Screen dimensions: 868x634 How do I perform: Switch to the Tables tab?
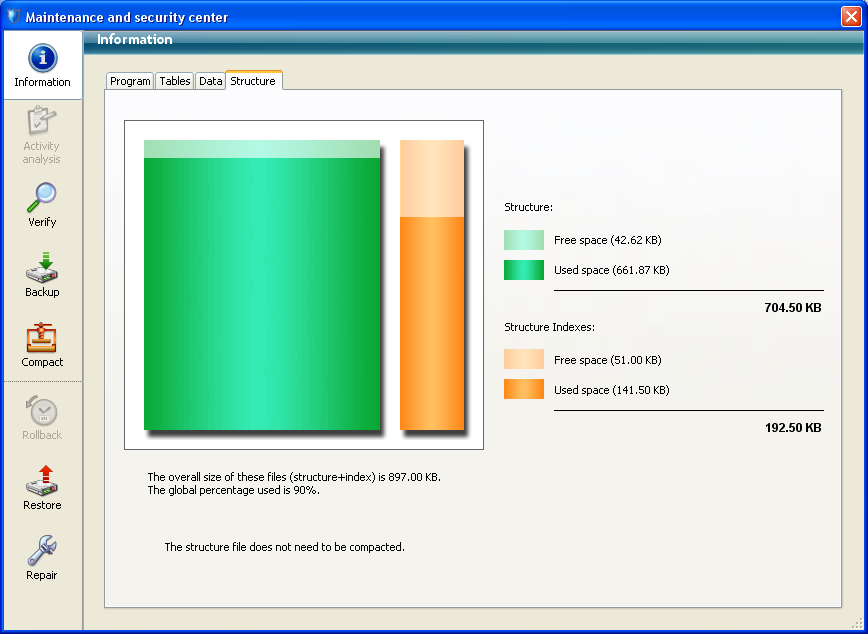point(175,81)
